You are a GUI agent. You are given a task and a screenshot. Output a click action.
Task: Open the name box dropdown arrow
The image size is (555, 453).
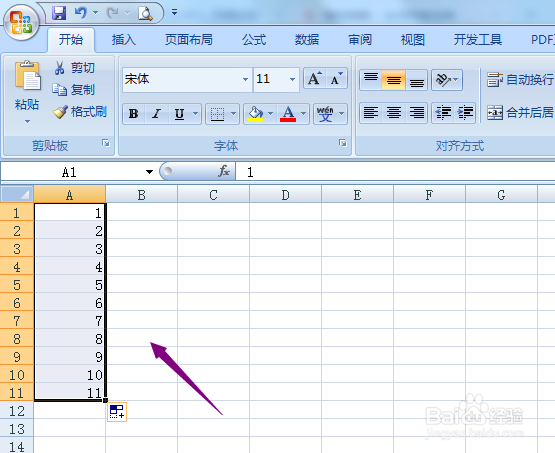coord(149,172)
